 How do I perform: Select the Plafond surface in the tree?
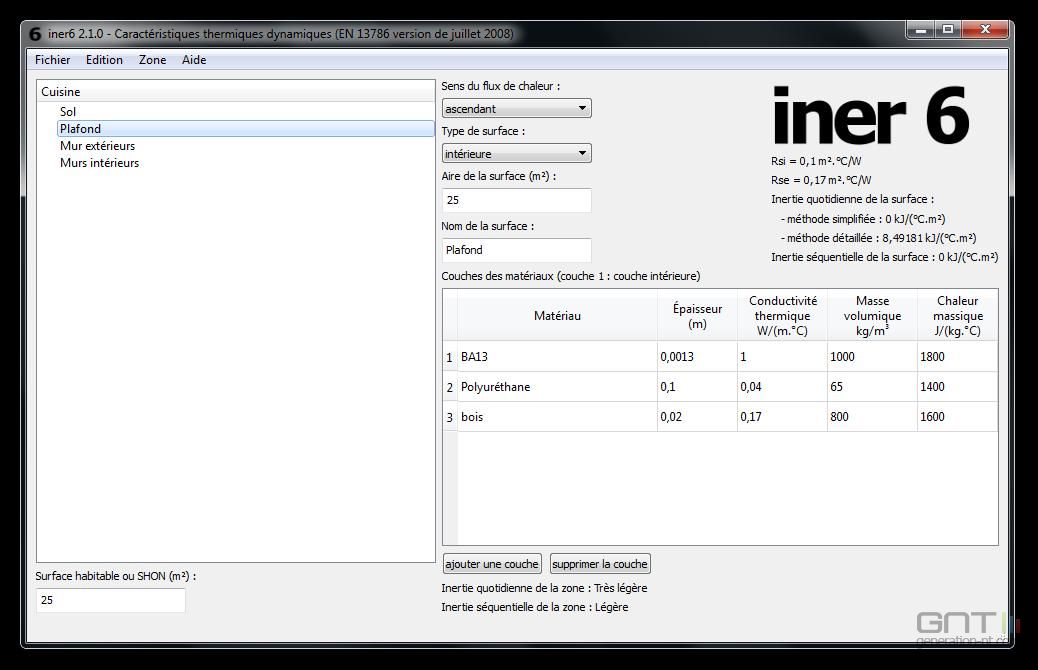tap(246, 128)
